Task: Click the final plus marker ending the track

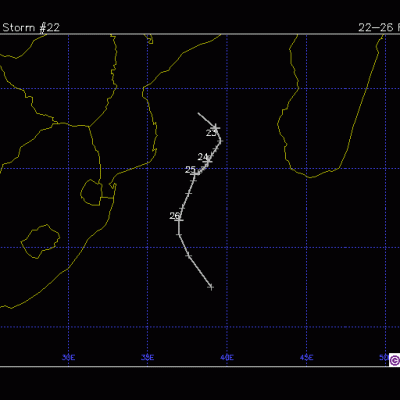Action: tap(211, 287)
